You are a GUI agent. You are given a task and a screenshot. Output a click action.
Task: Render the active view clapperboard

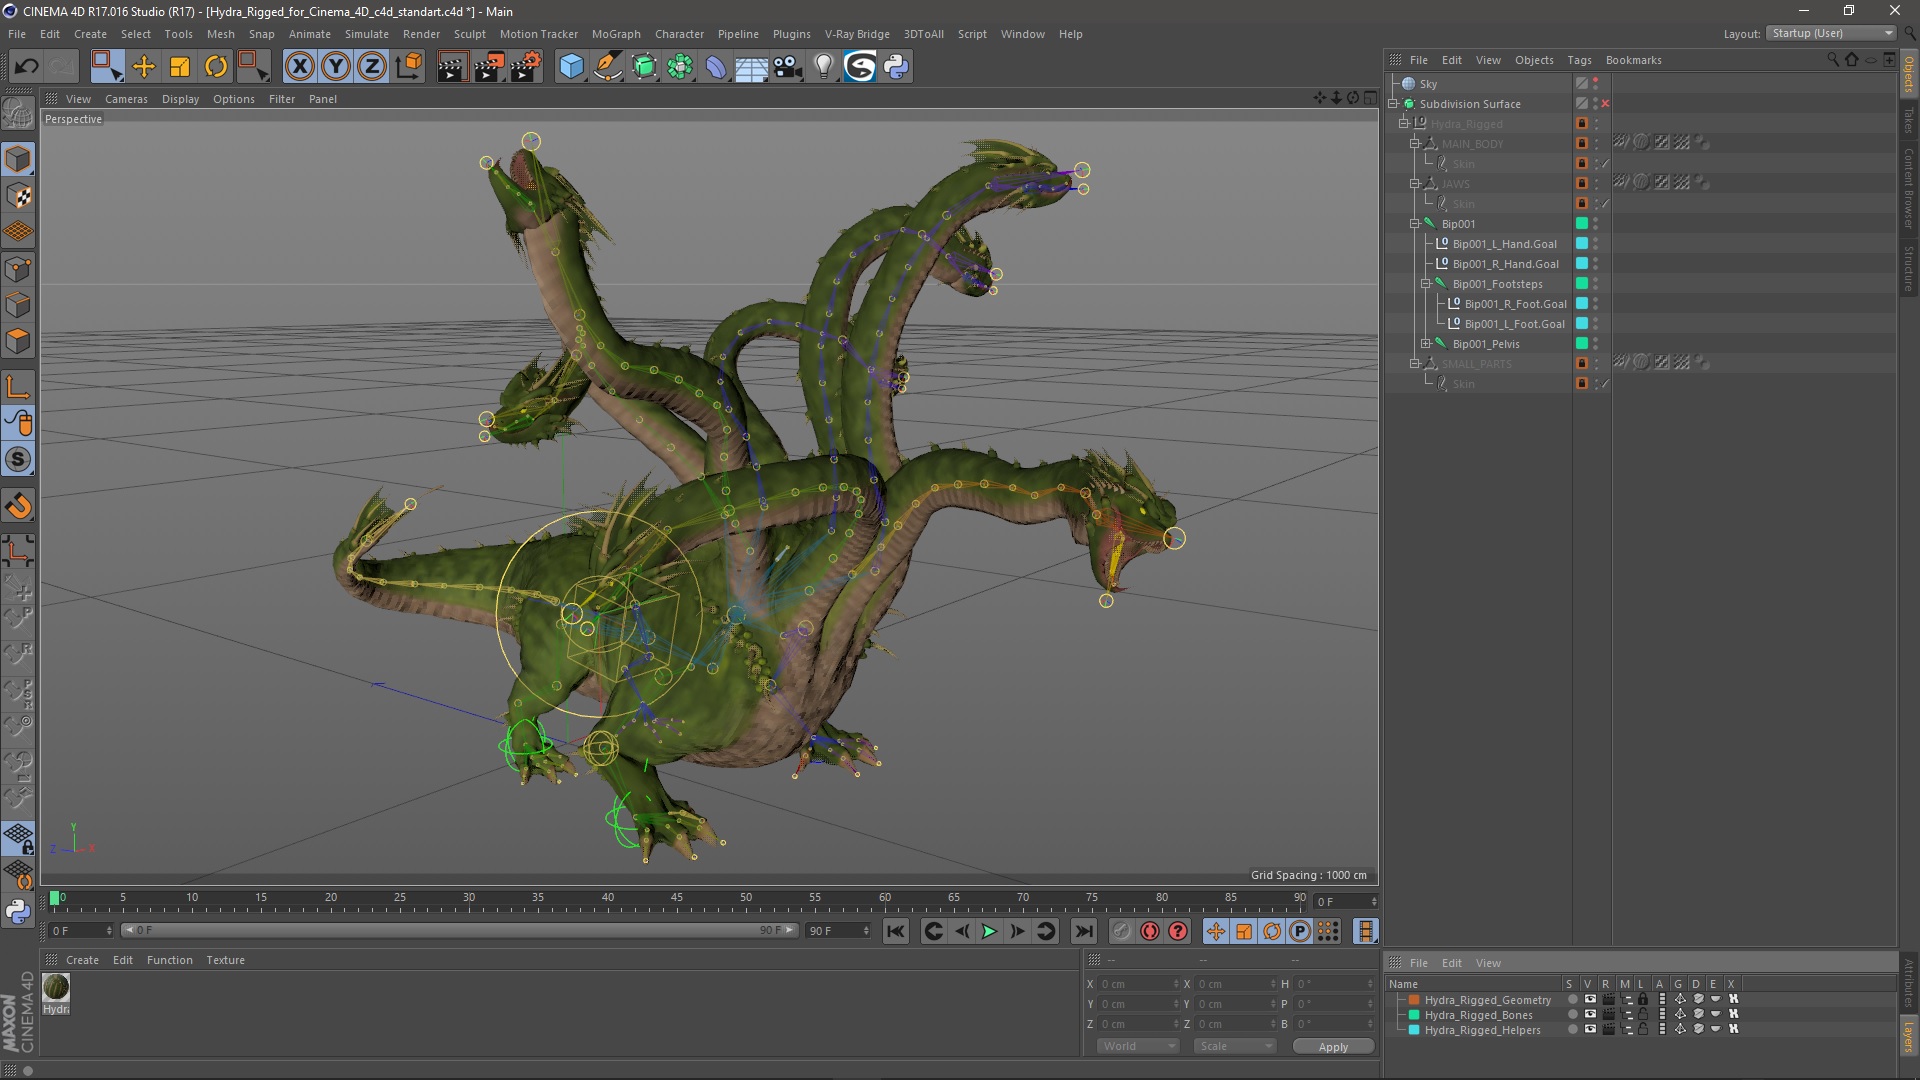coord(452,67)
